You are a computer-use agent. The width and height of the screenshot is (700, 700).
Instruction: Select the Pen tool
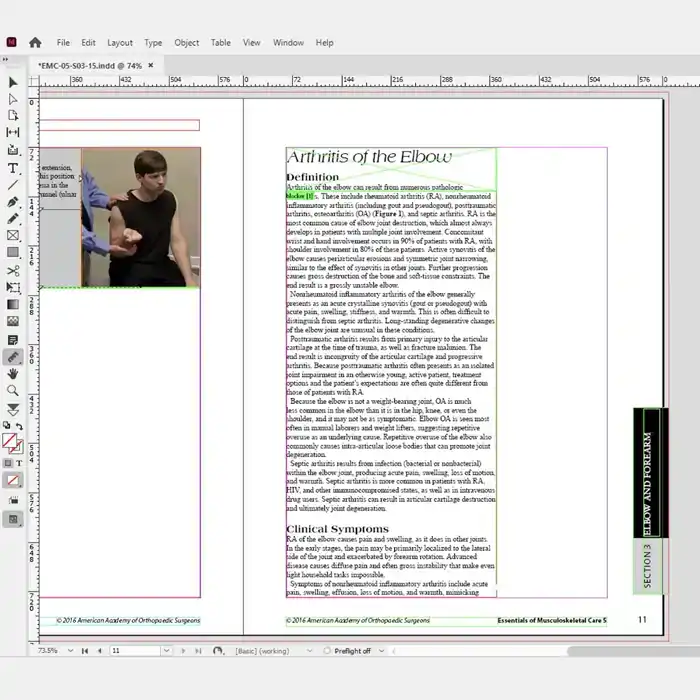pyautogui.click(x=13, y=202)
